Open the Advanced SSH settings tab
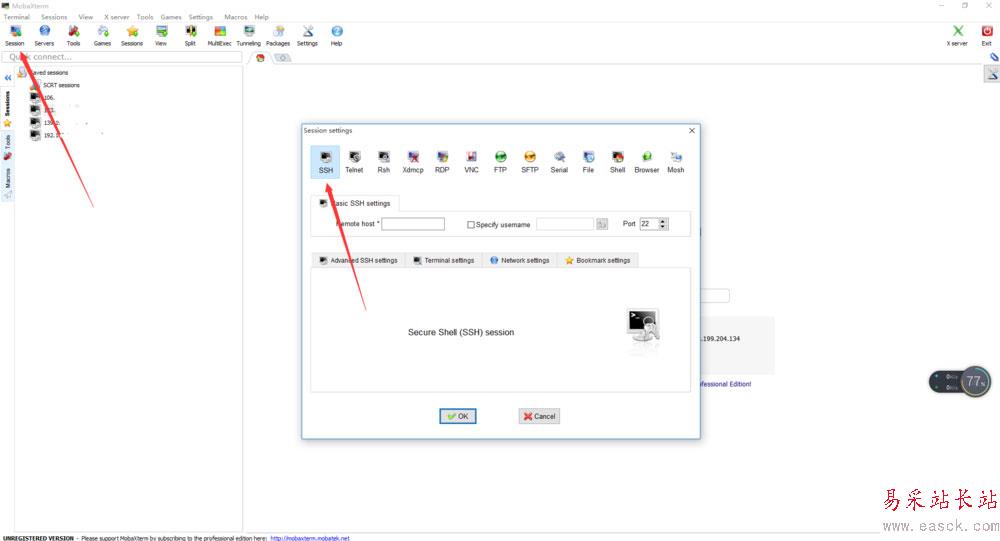This screenshot has height=541, width=1000. click(358, 260)
